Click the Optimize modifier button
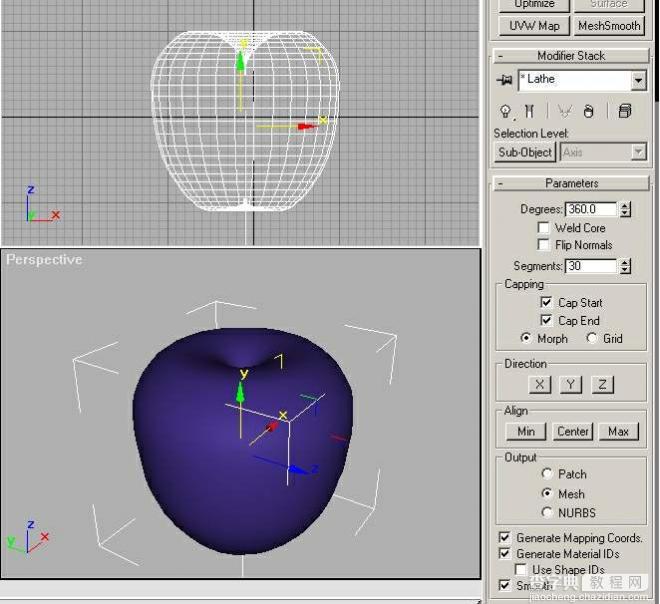 534,5
